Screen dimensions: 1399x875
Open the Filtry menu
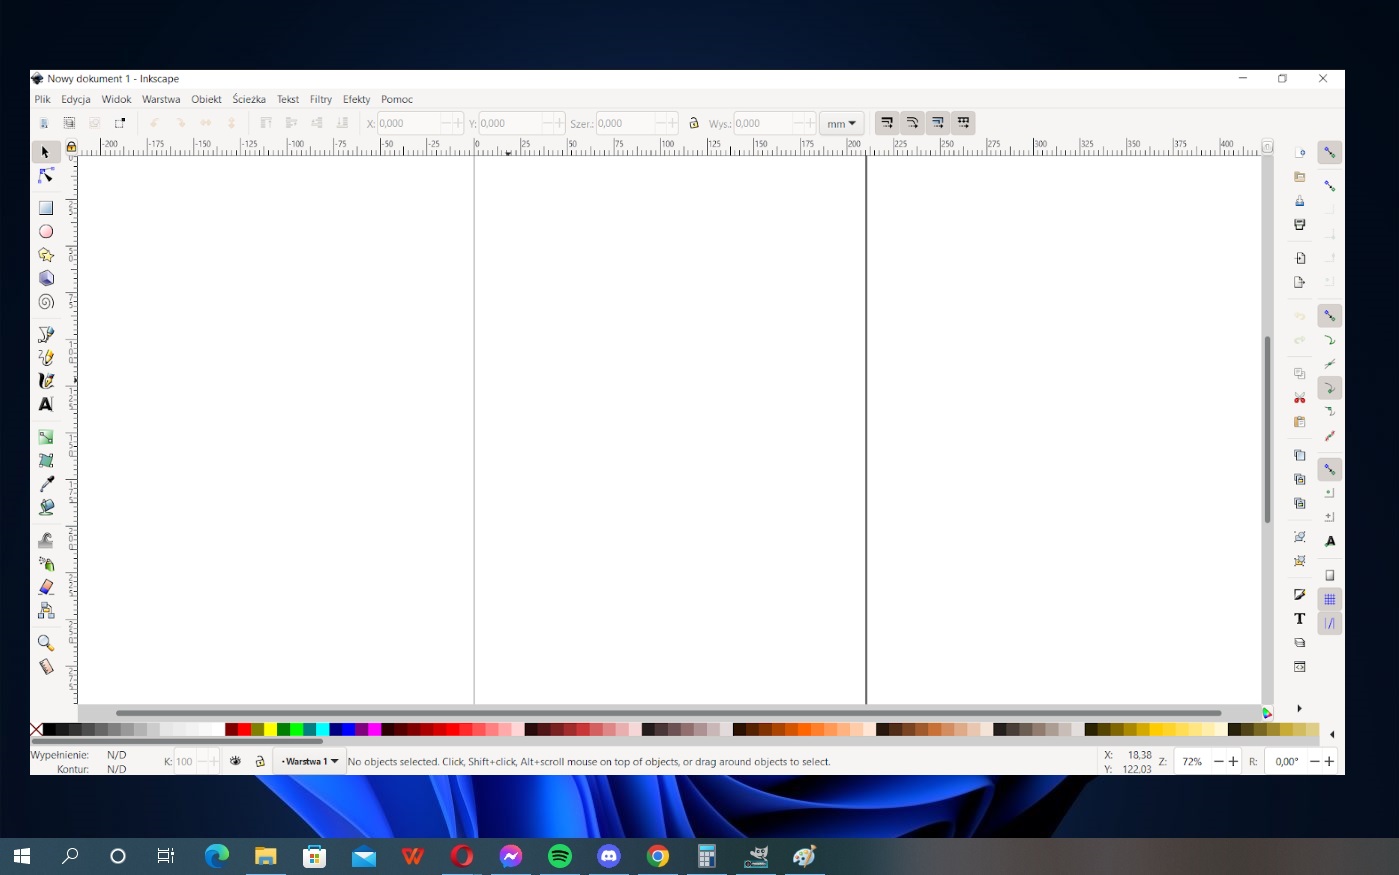point(320,99)
